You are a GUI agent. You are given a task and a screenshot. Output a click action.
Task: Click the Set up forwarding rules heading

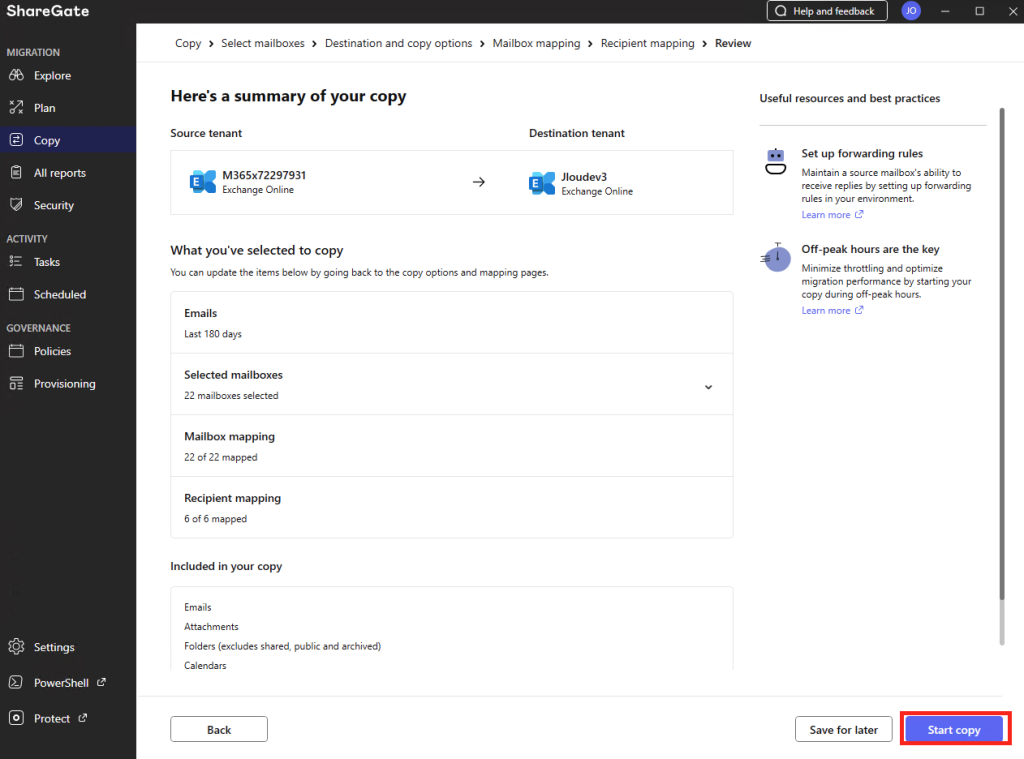(x=862, y=153)
